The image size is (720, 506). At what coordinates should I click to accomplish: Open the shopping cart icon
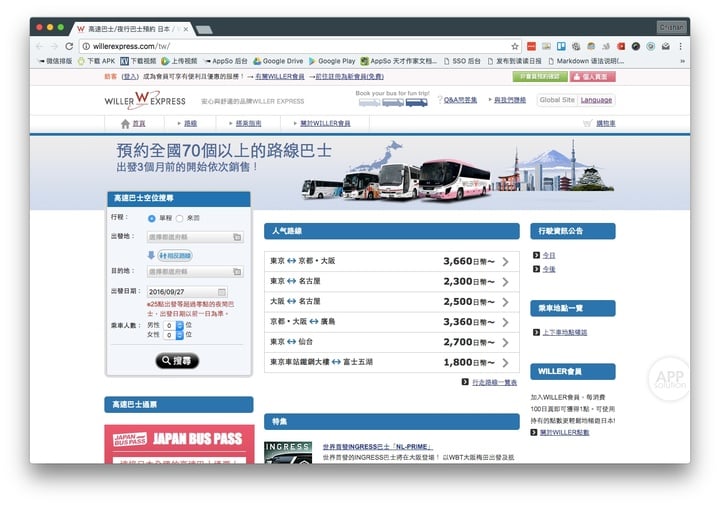pyautogui.click(x=587, y=123)
